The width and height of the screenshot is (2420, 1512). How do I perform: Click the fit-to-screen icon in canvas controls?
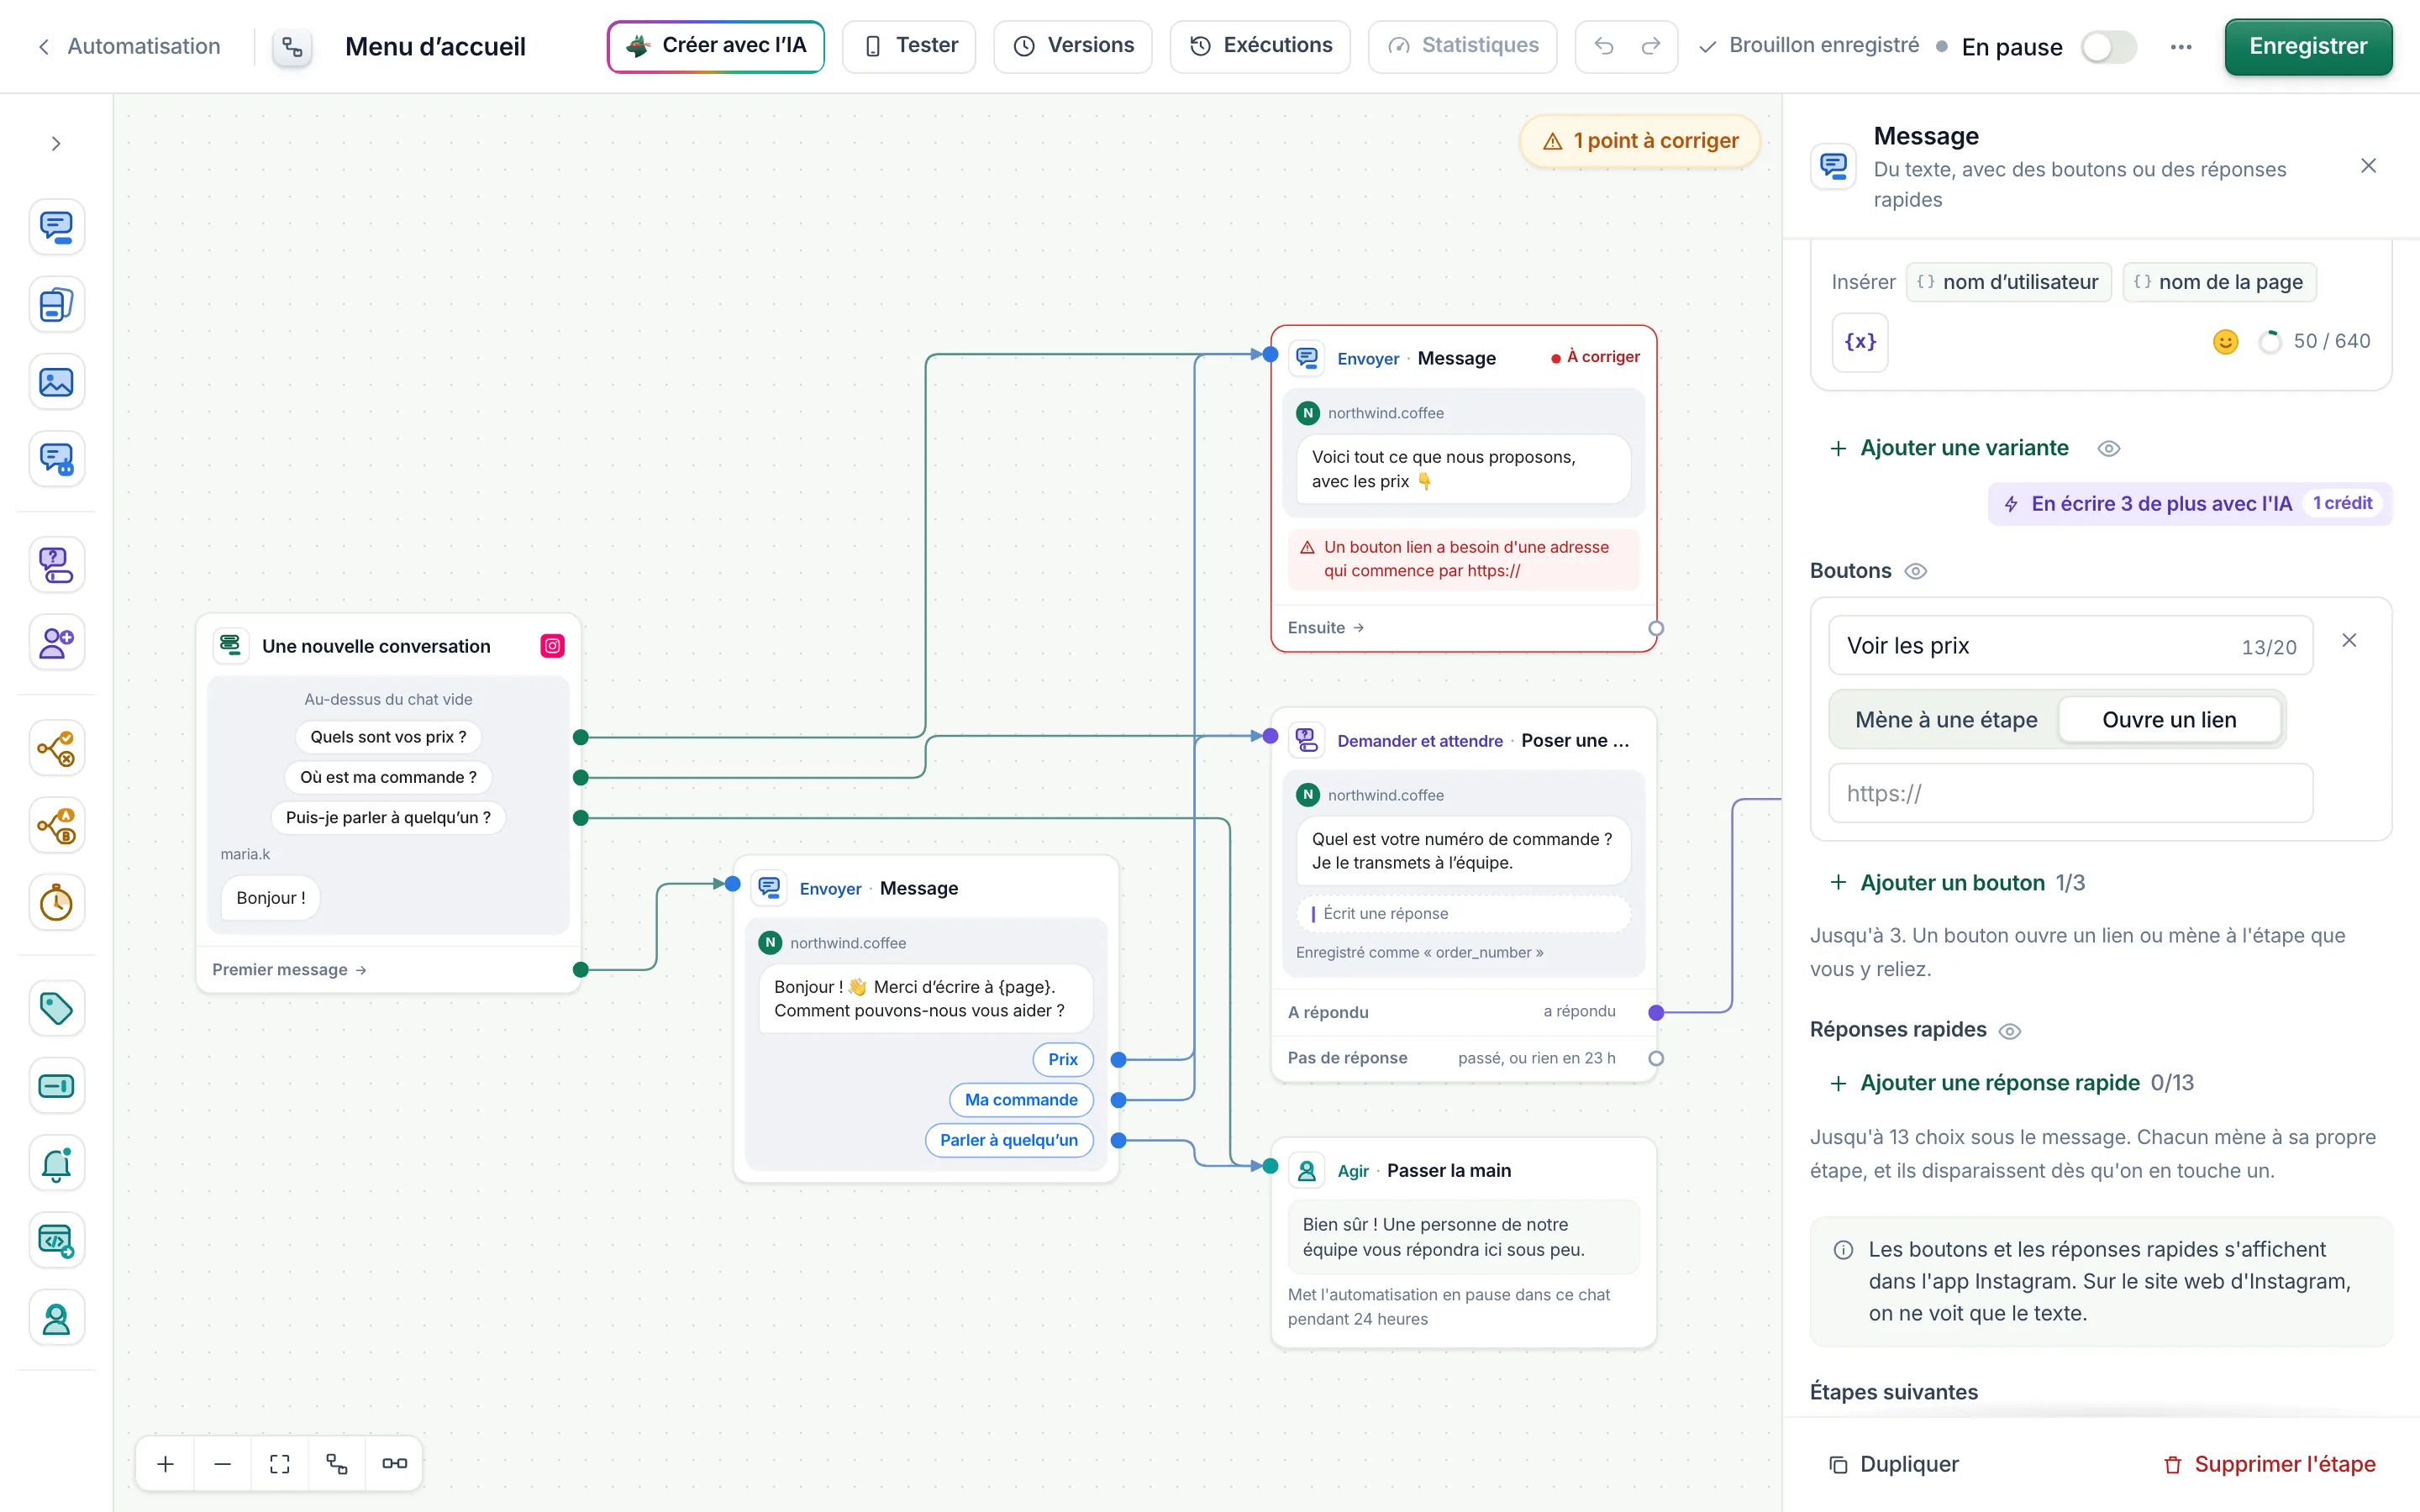(x=280, y=1463)
